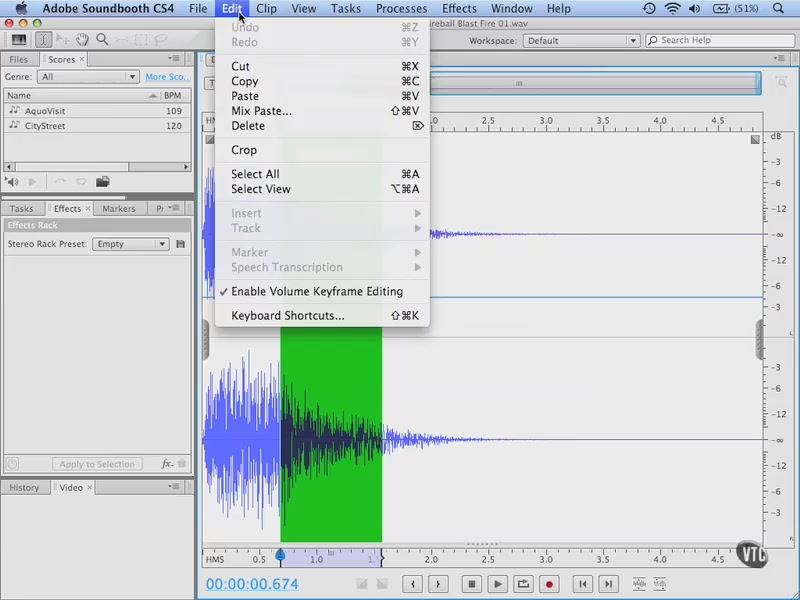Select the Hand tool
Viewport: 800px width, 600px height.
82,40
